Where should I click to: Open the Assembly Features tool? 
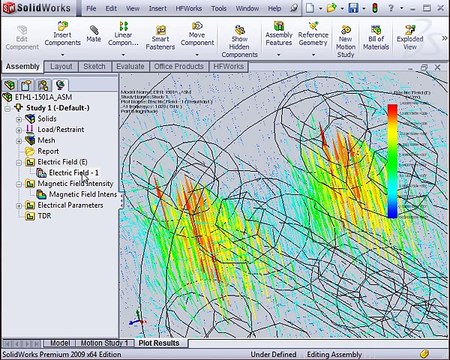279,34
